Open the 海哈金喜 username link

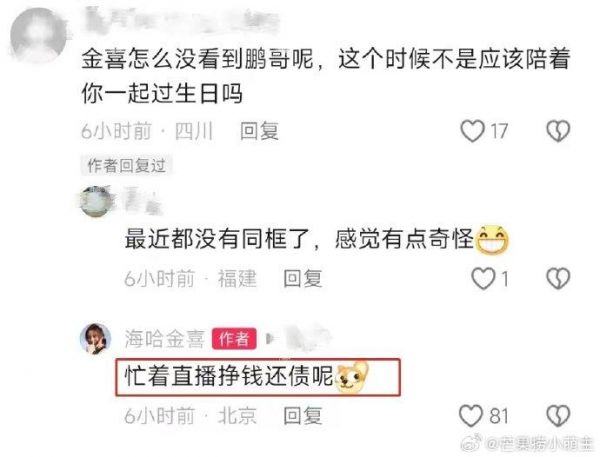point(165,339)
